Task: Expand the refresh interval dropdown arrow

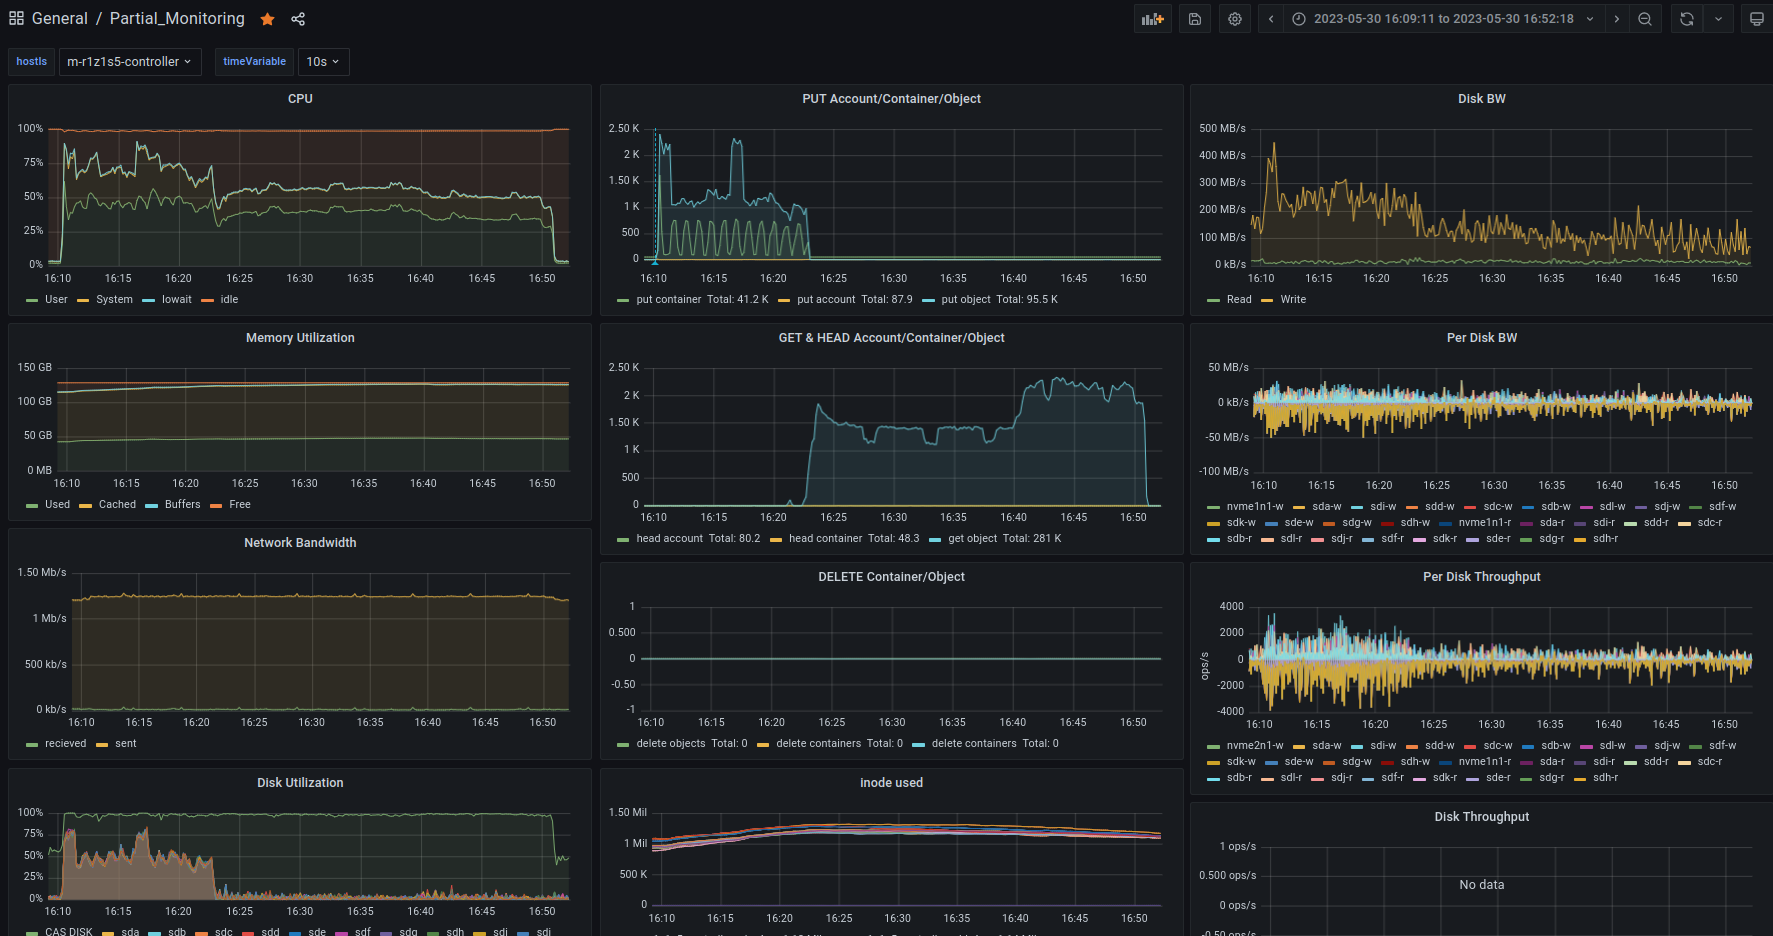Action: (x=1718, y=19)
